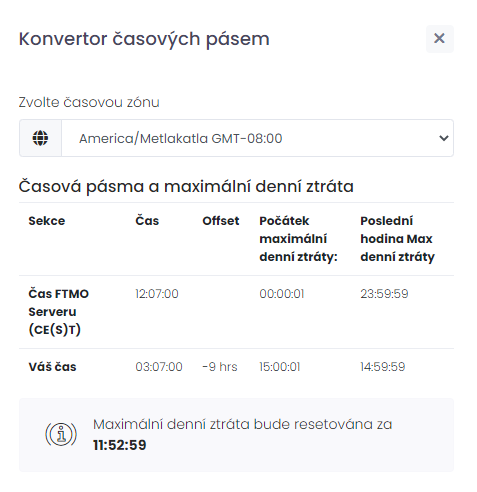Image resolution: width=477 pixels, height=492 pixels.
Task: Click the info icon near reset countdown
Action: [x=61, y=434]
